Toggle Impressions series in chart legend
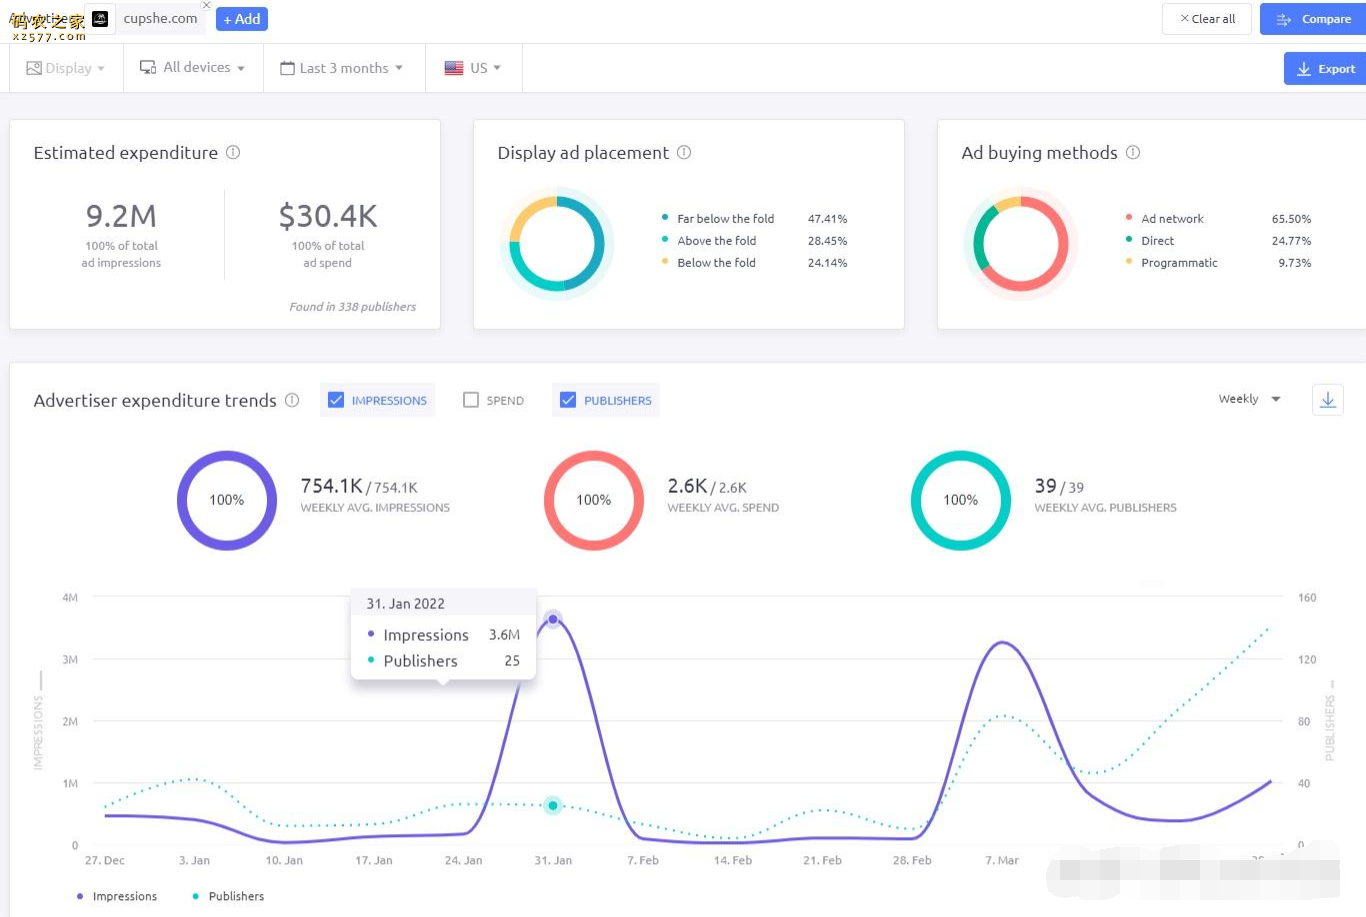The image size is (1366, 917). (x=116, y=896)
